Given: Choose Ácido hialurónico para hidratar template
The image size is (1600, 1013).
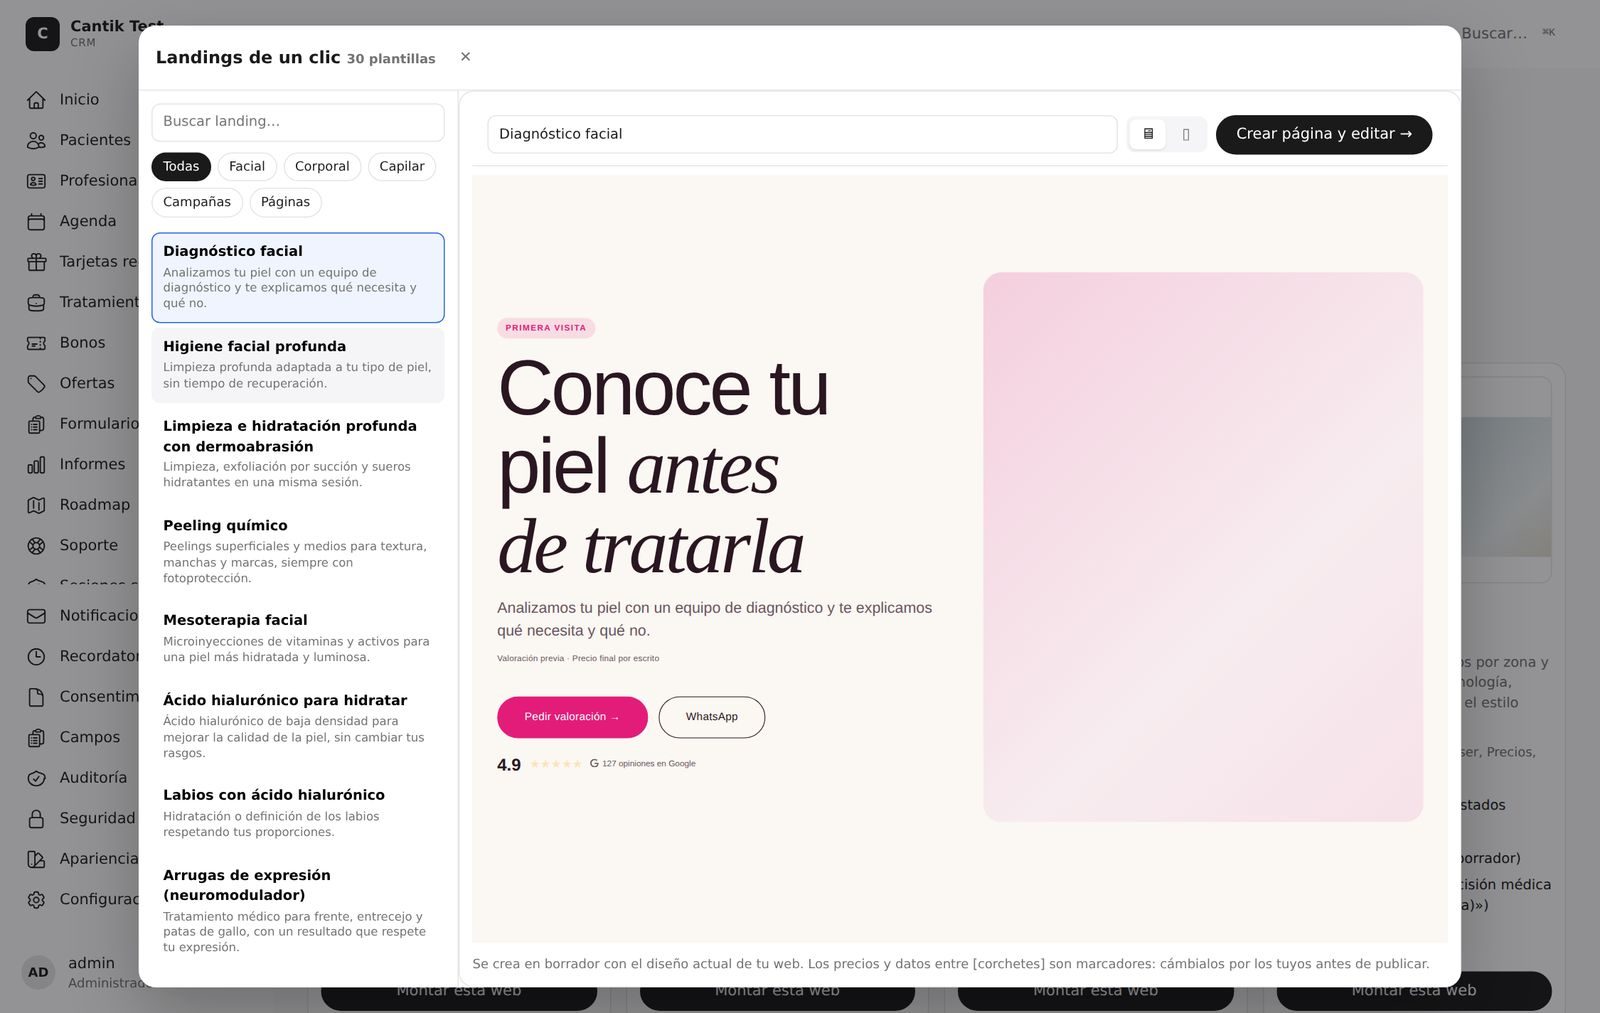Looking at the screenshot, I should coord(298,726).
